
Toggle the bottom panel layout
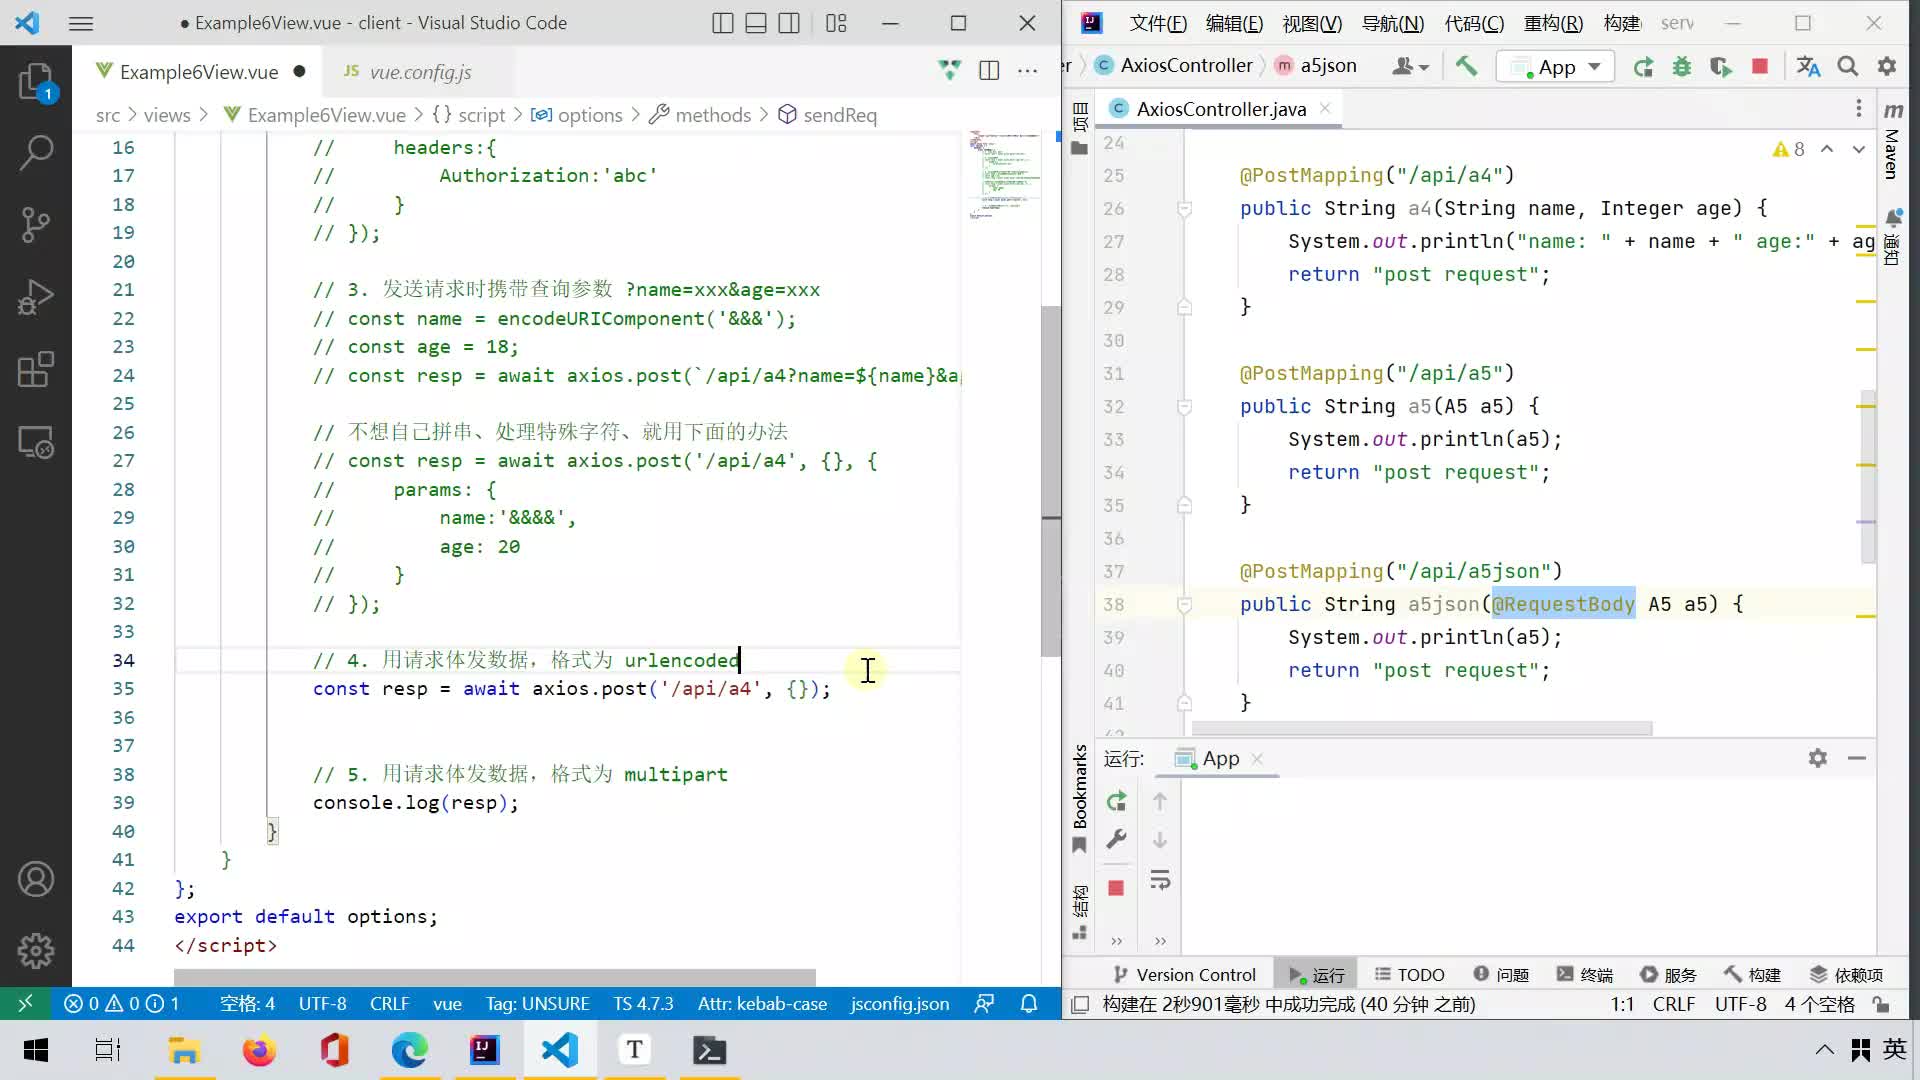(756, 23)
